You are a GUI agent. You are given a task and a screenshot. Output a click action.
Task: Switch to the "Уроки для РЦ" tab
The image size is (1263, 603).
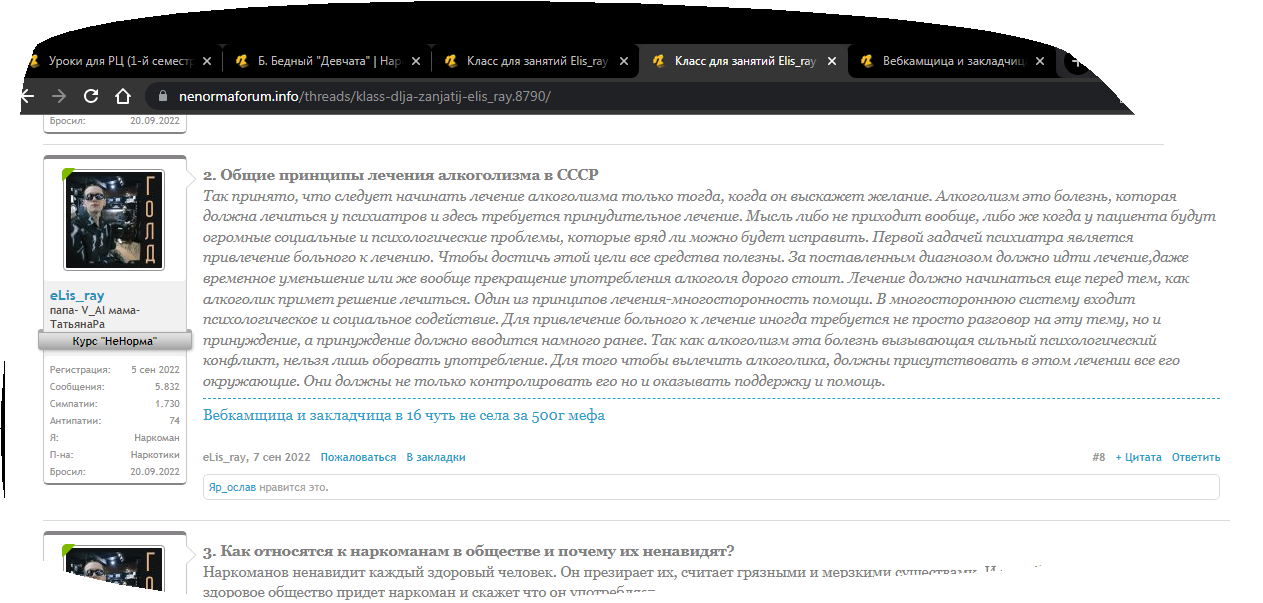pyautogui.click(x=118, y=61)
